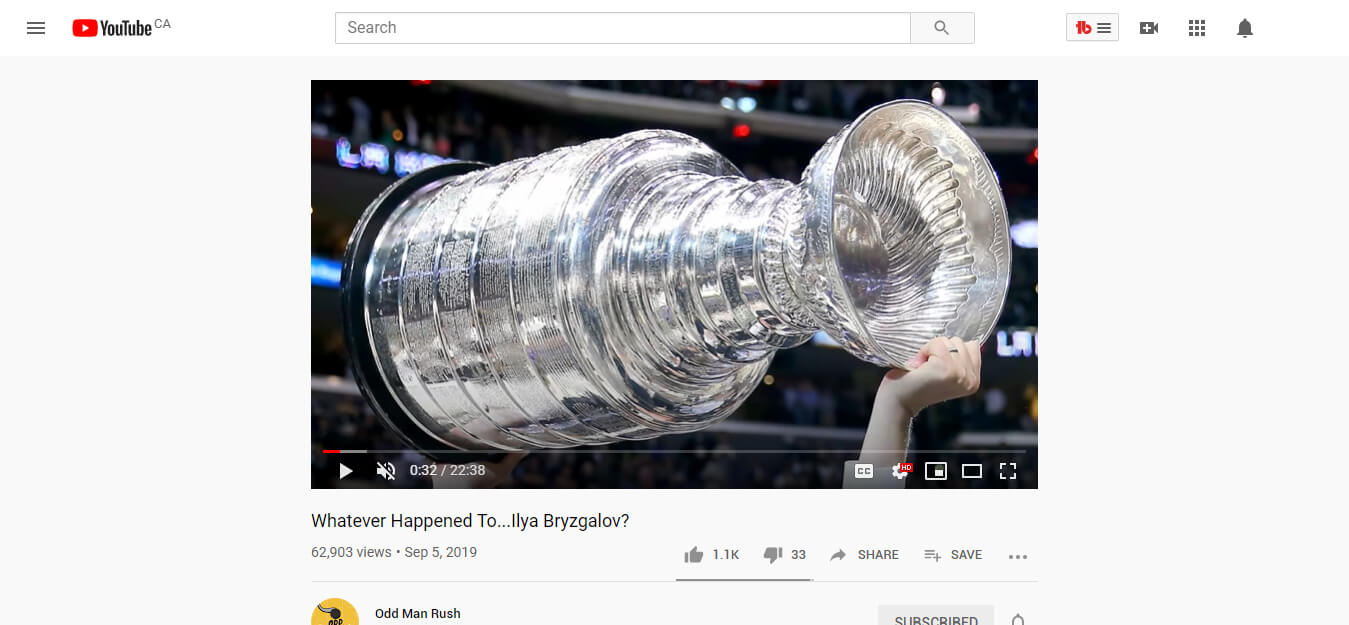Dislike the video with thumbs down
The image size is (1349, 625).
784,554
